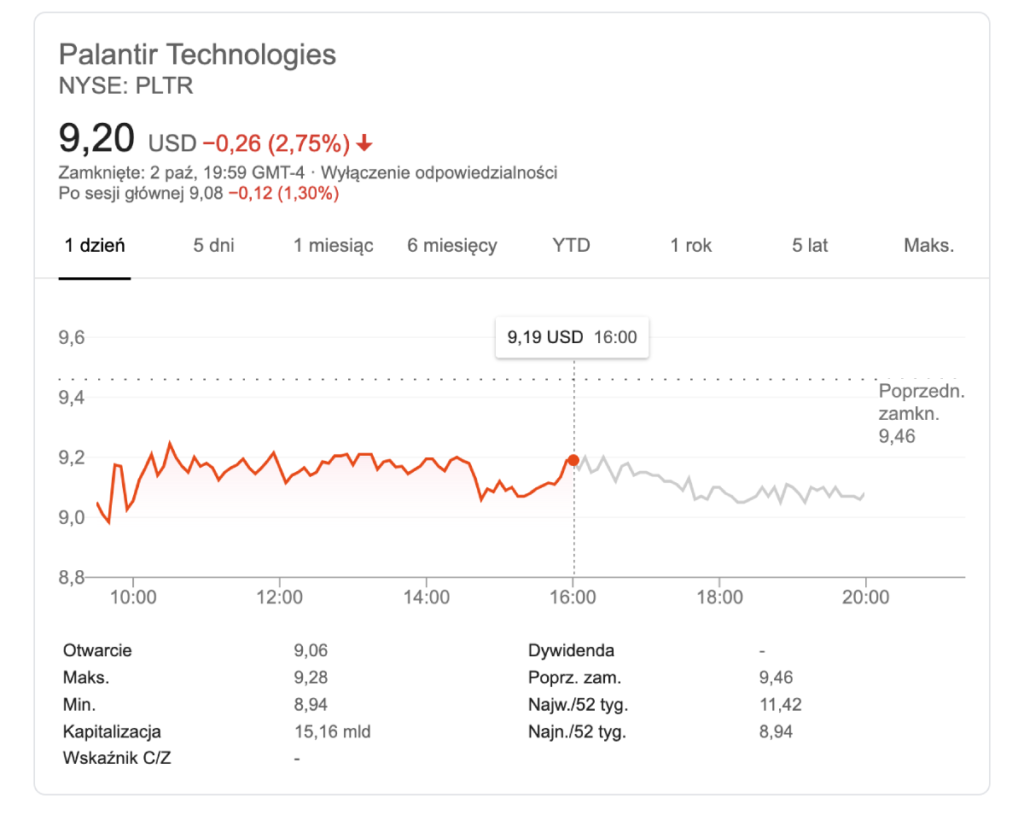Click the '18:00' x-axis time label

pos(720,597)
